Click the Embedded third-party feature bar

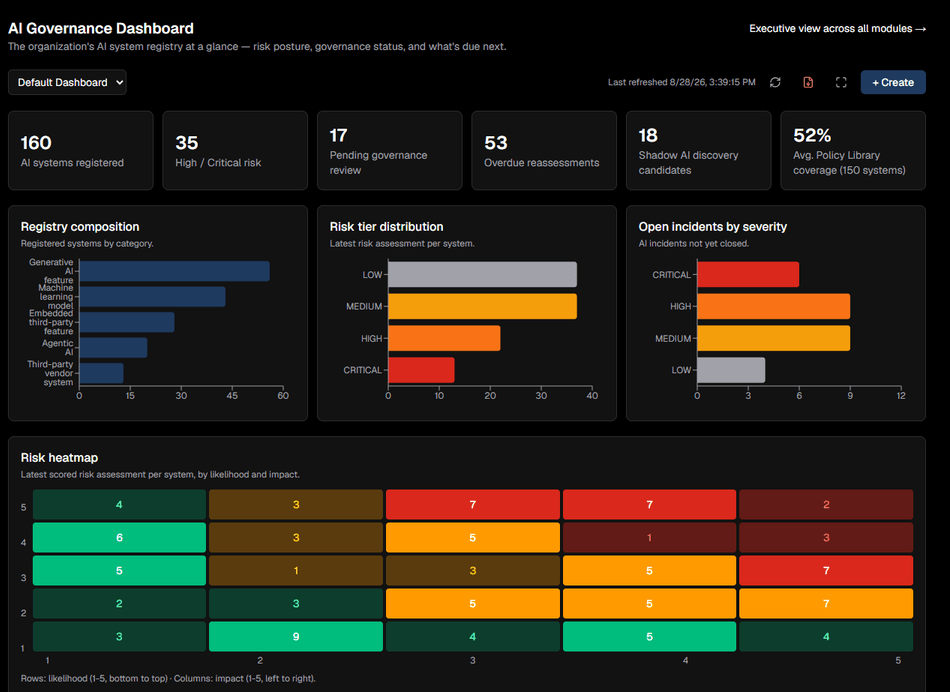127,322
